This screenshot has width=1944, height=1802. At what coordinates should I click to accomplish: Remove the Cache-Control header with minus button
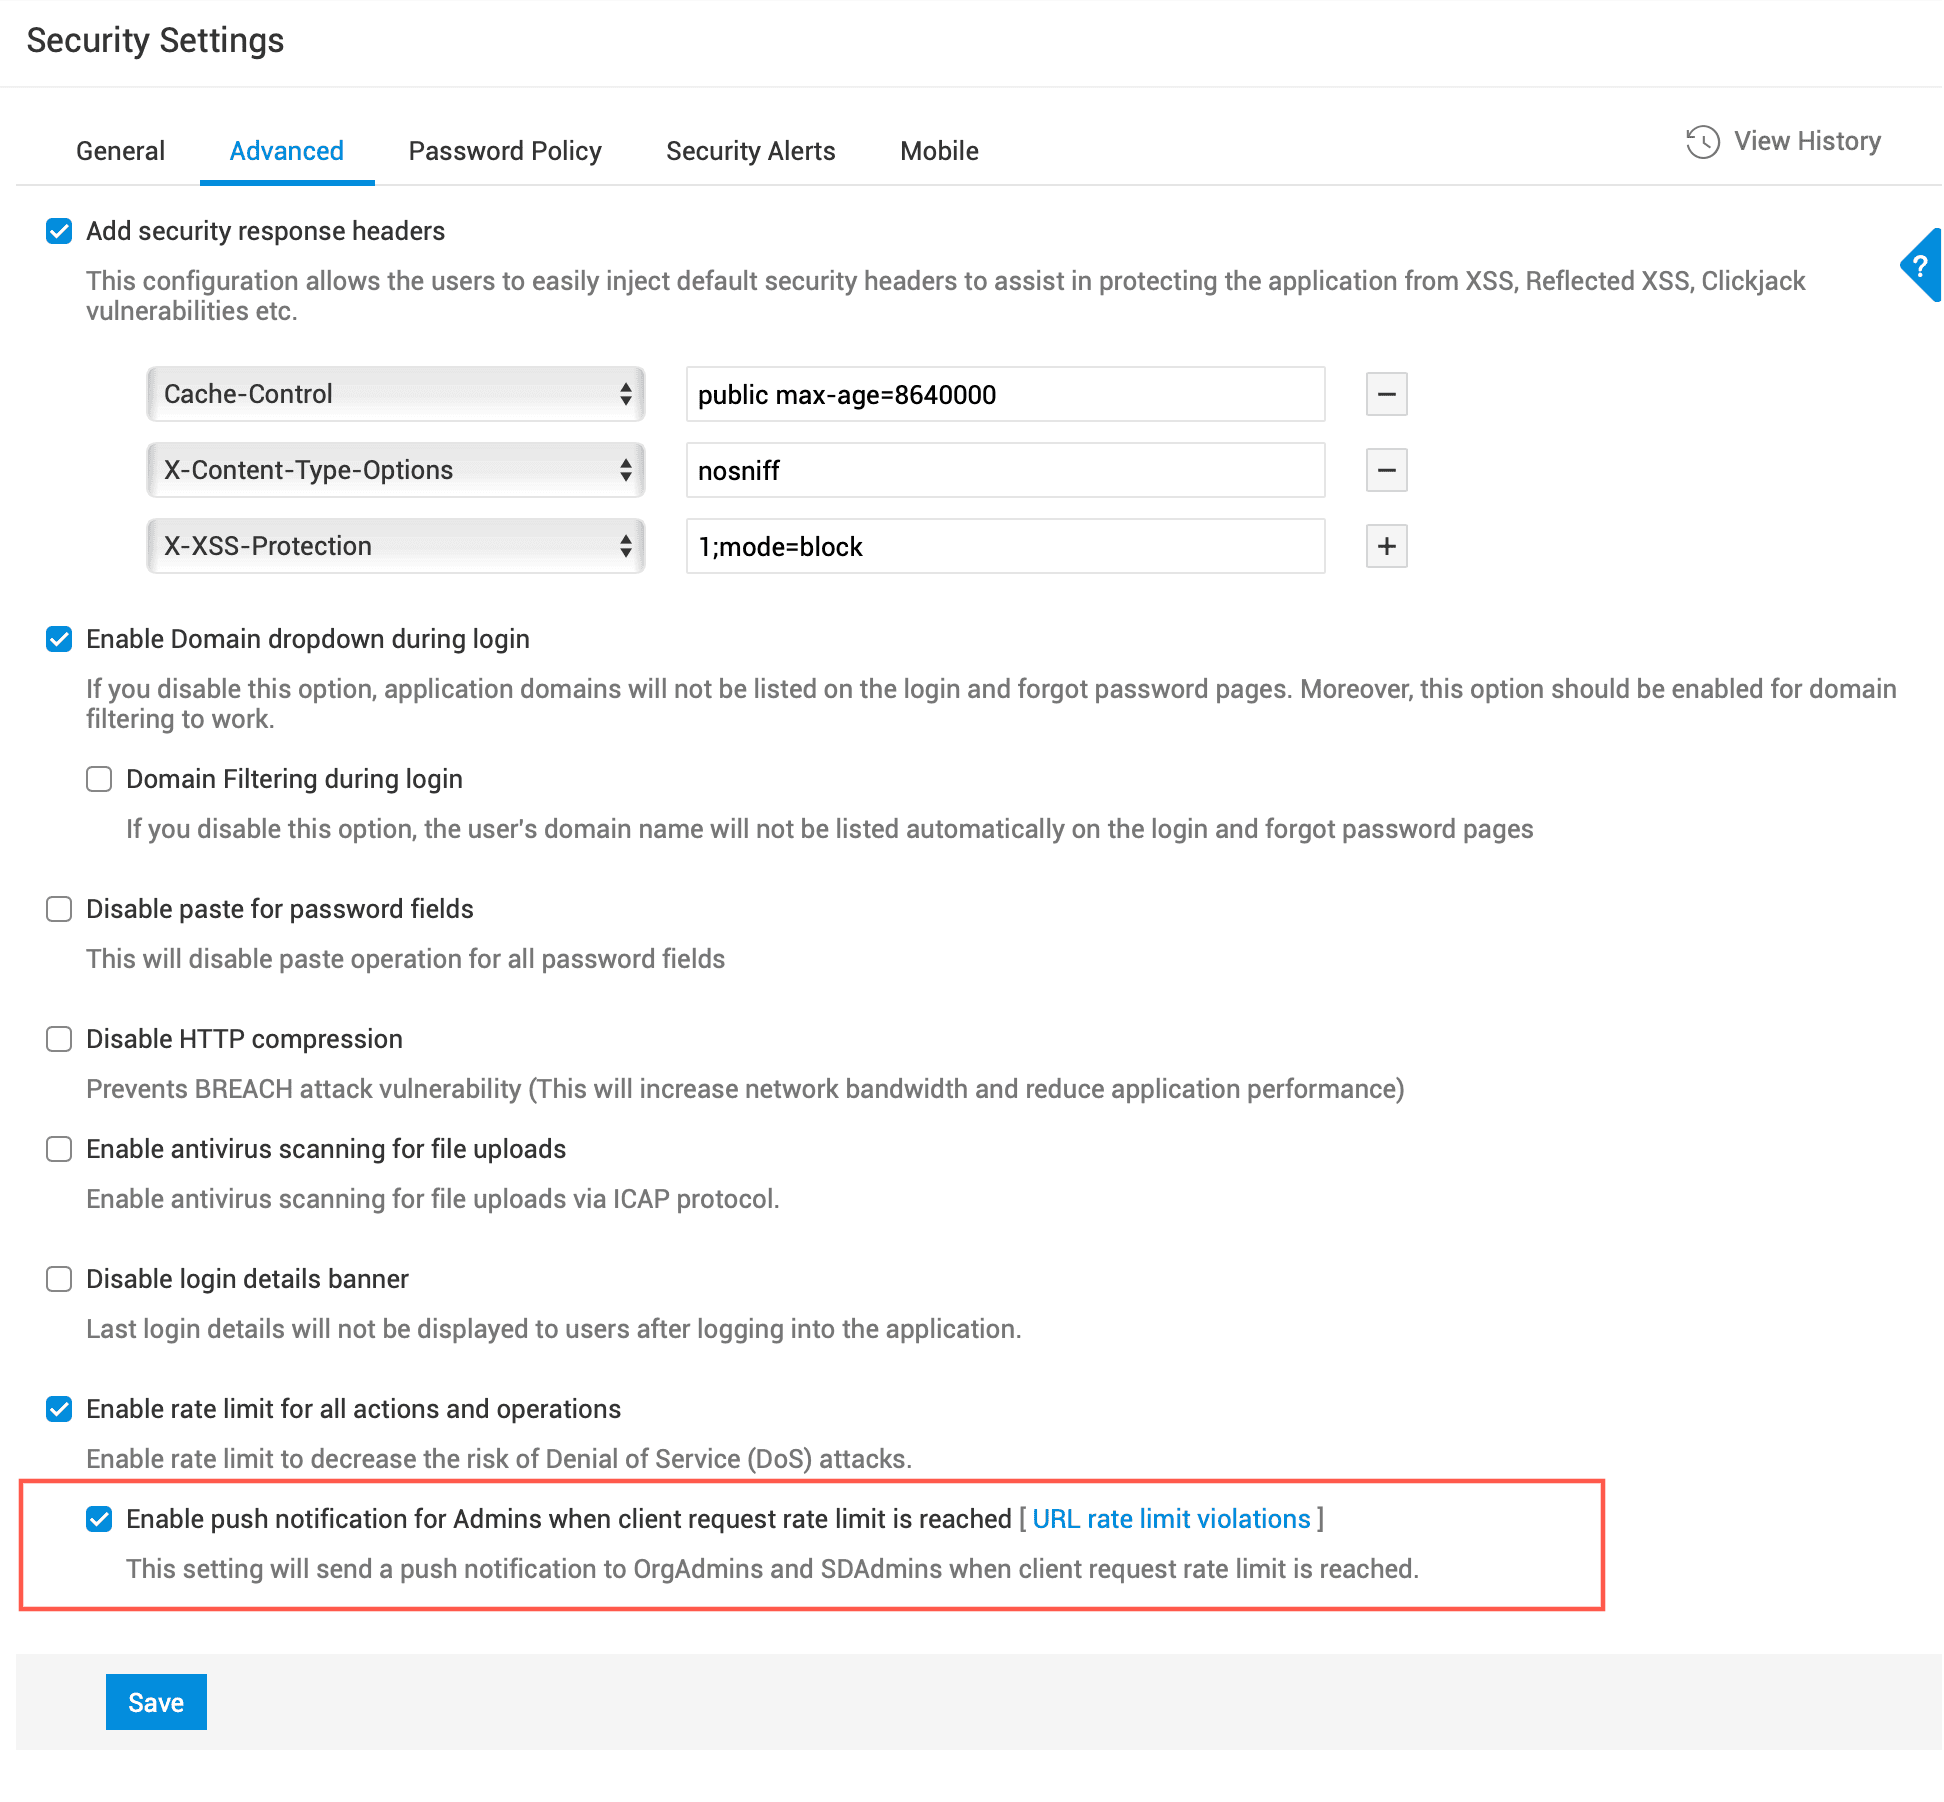(1386, 394)
